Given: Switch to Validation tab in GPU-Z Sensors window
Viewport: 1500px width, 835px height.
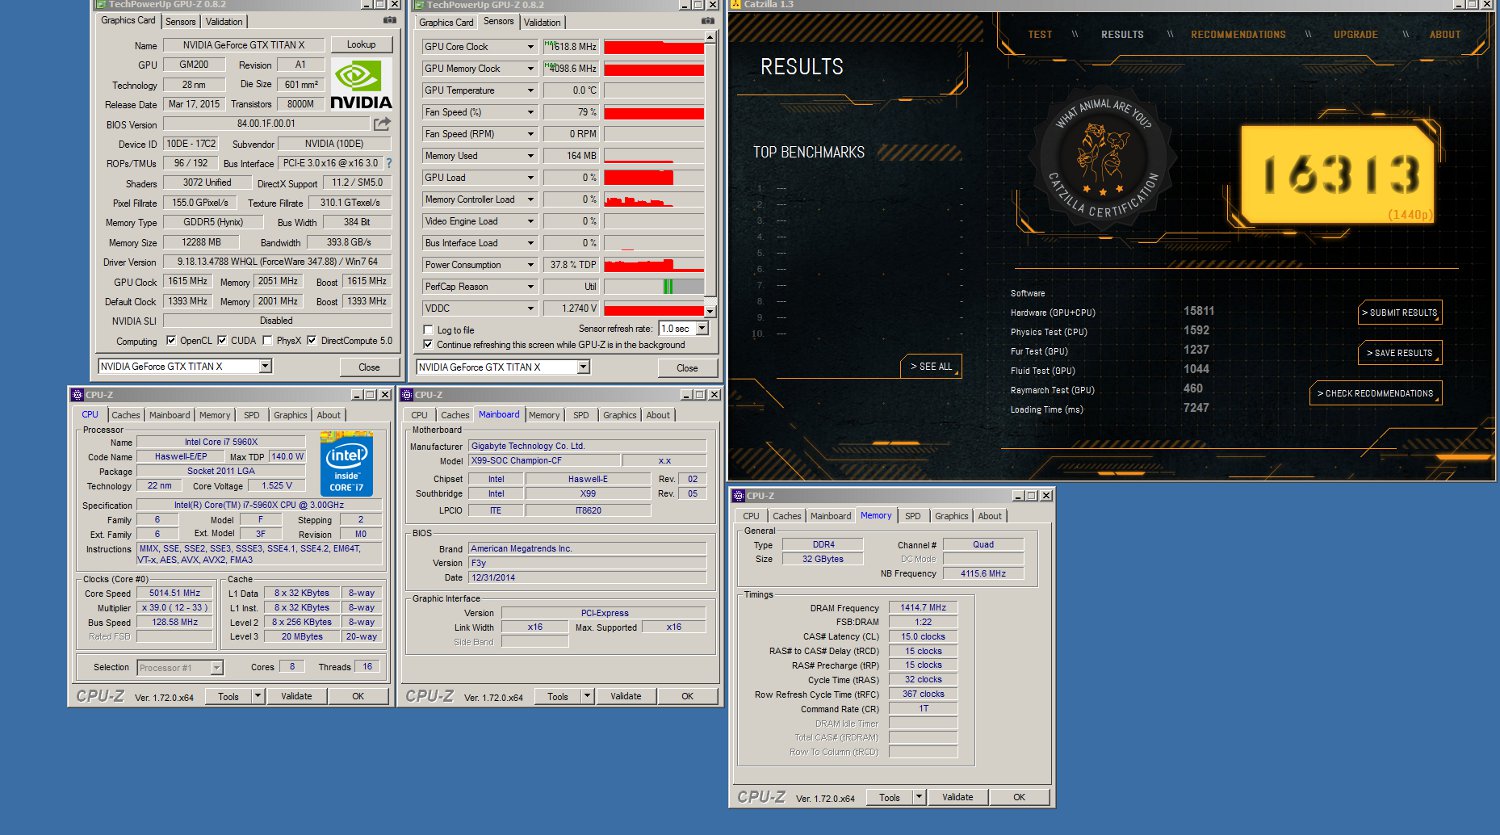Looking at the screenshot, I should [542, 22].
